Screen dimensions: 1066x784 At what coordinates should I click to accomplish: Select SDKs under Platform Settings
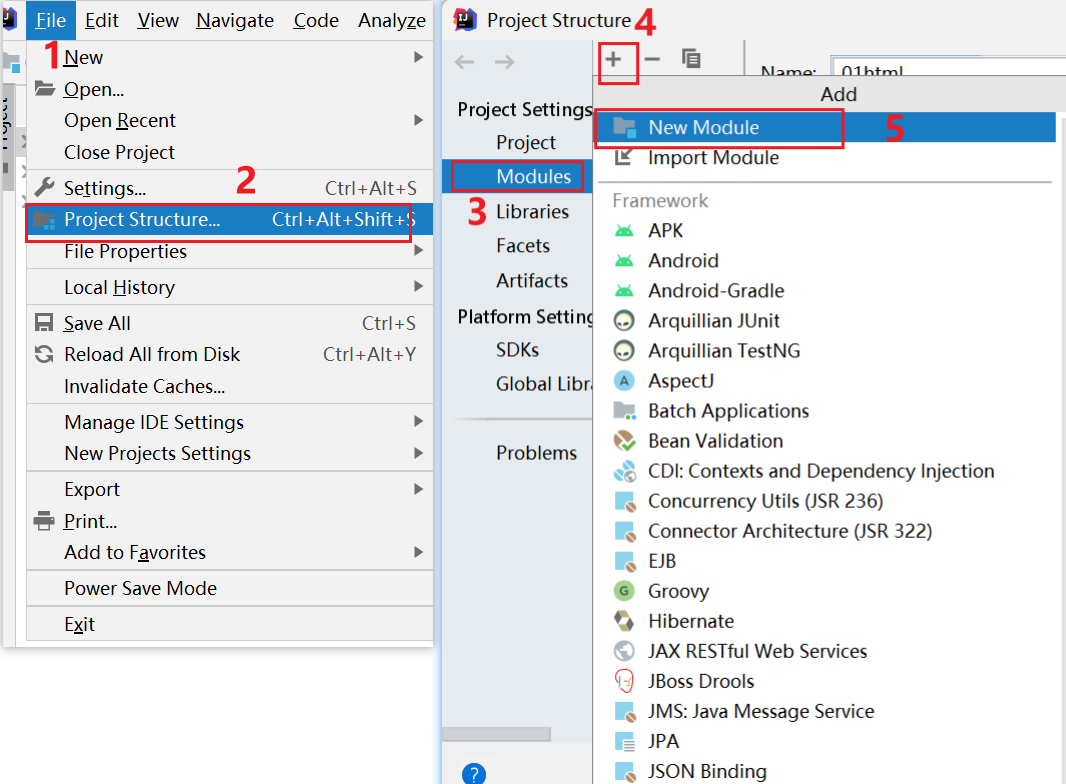[x=517, y=350]
